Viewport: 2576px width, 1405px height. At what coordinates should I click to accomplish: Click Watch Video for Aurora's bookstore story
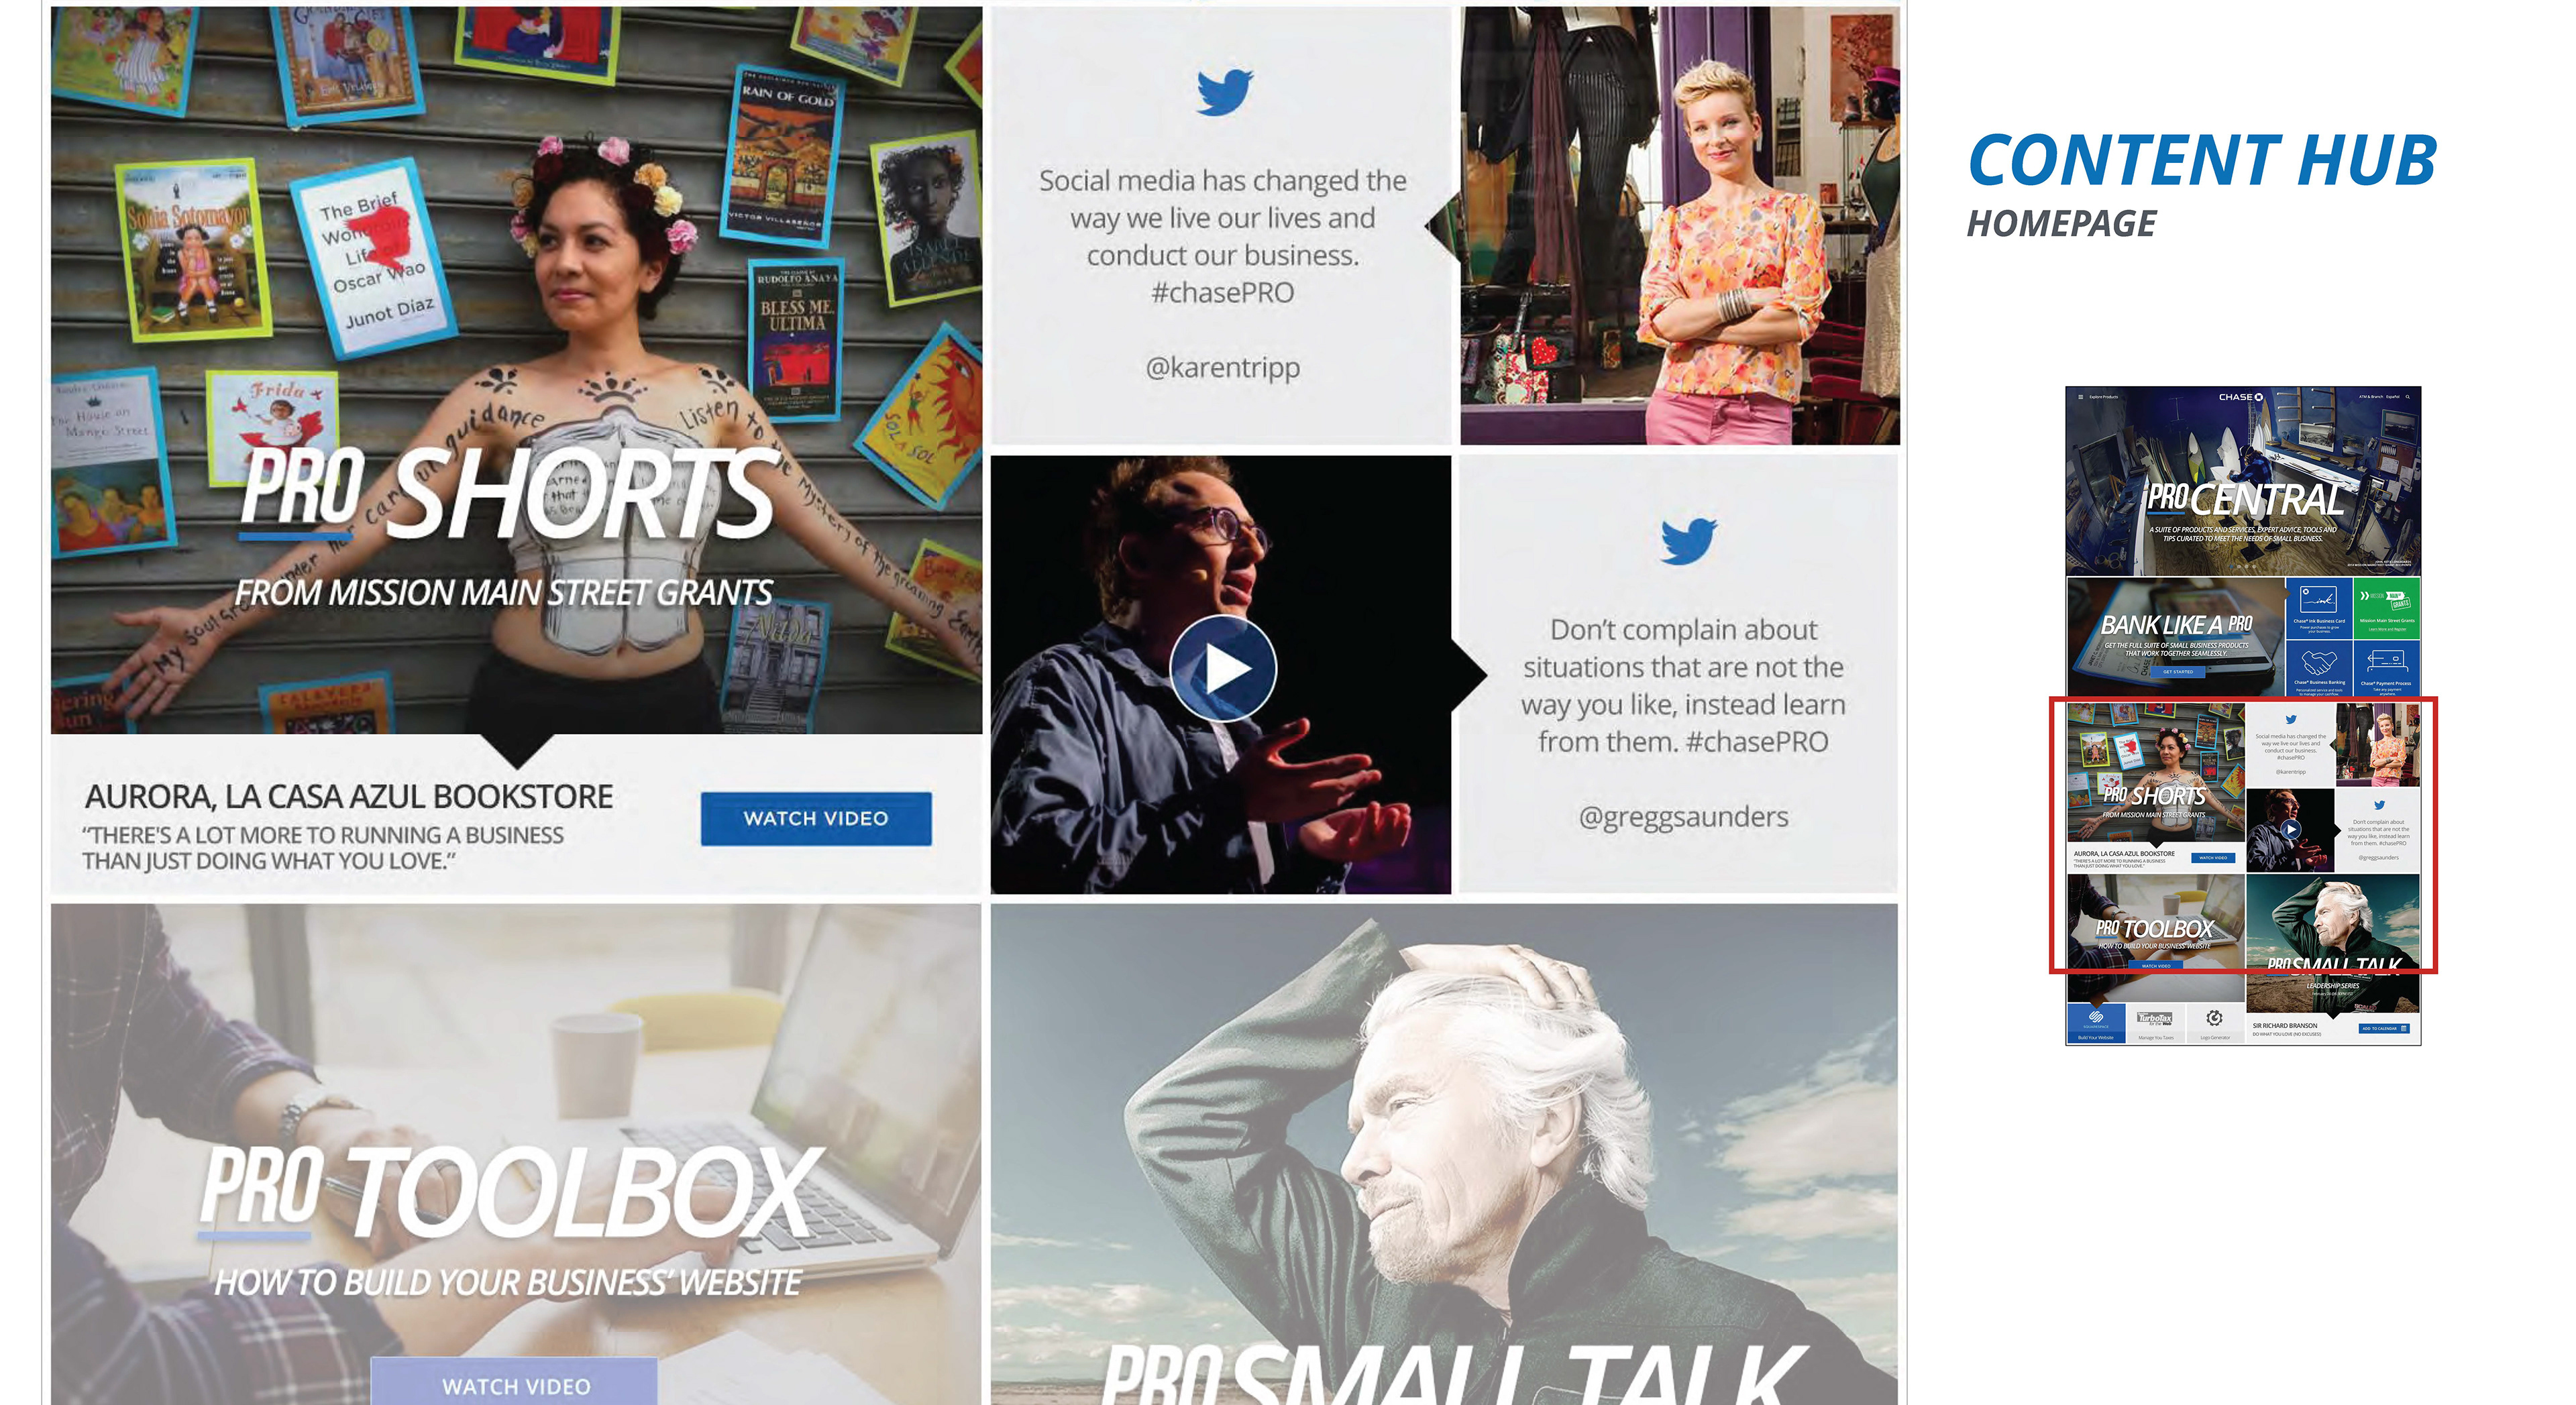coord(815,818)
